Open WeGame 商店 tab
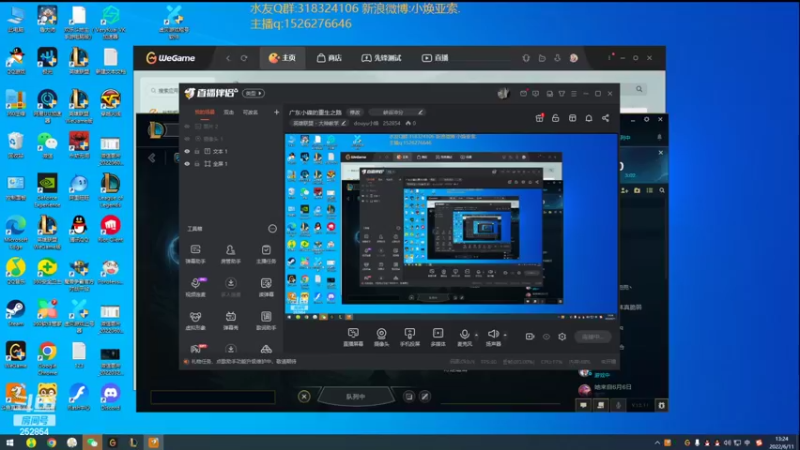The width and height of the screenshot is (800, 450). [329, 58]
